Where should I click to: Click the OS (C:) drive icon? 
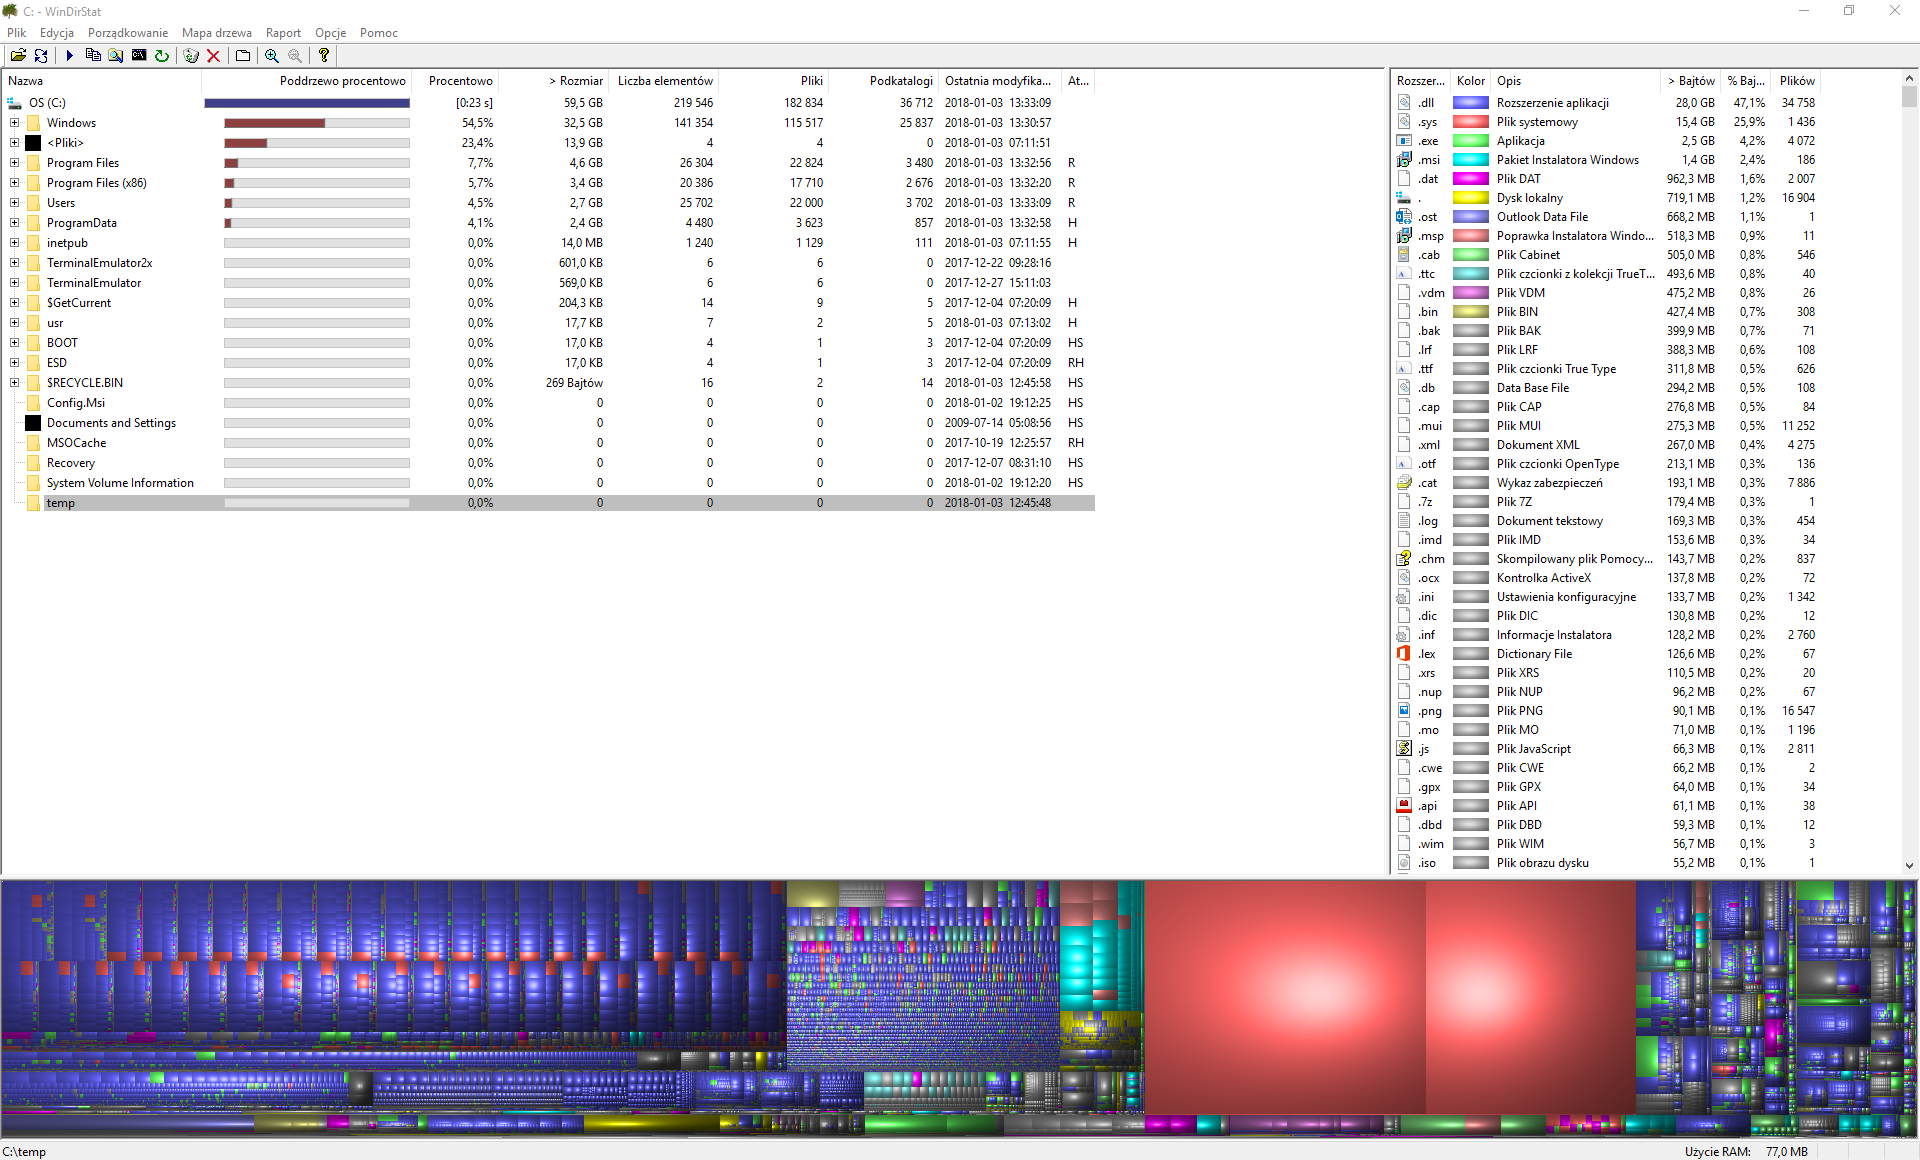15,103
